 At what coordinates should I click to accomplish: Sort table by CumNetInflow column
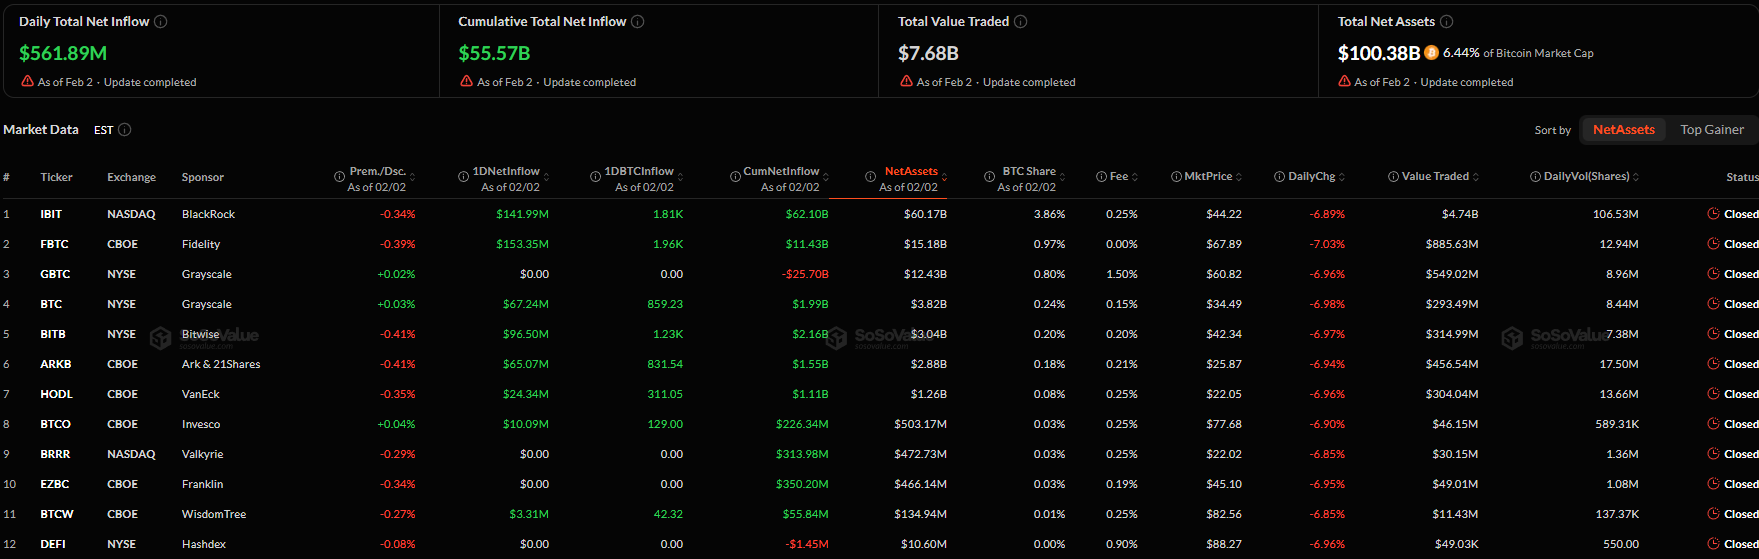point(781,172)
